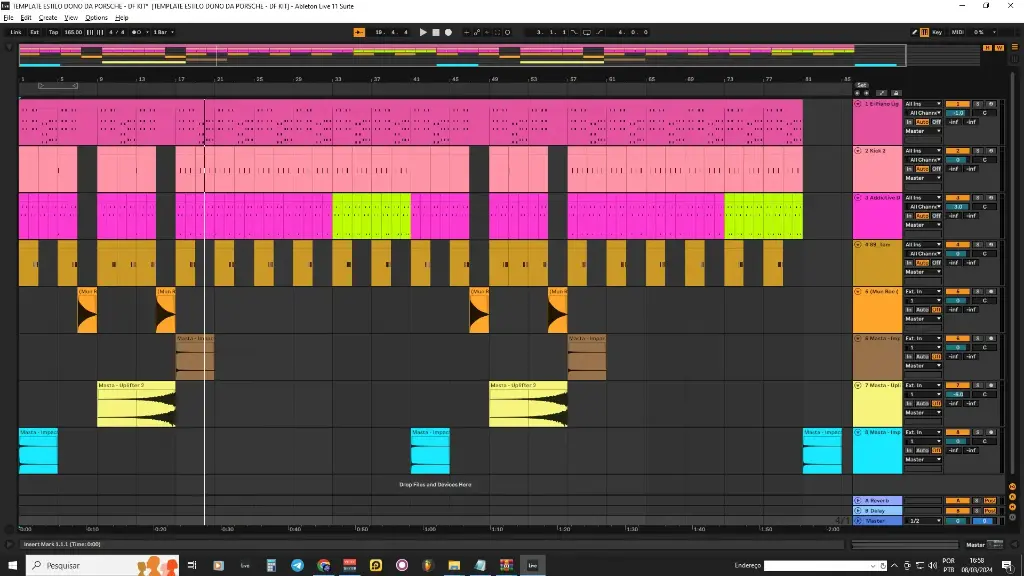
Task: Set track 1 monitor to In
Action: (909, 122)
